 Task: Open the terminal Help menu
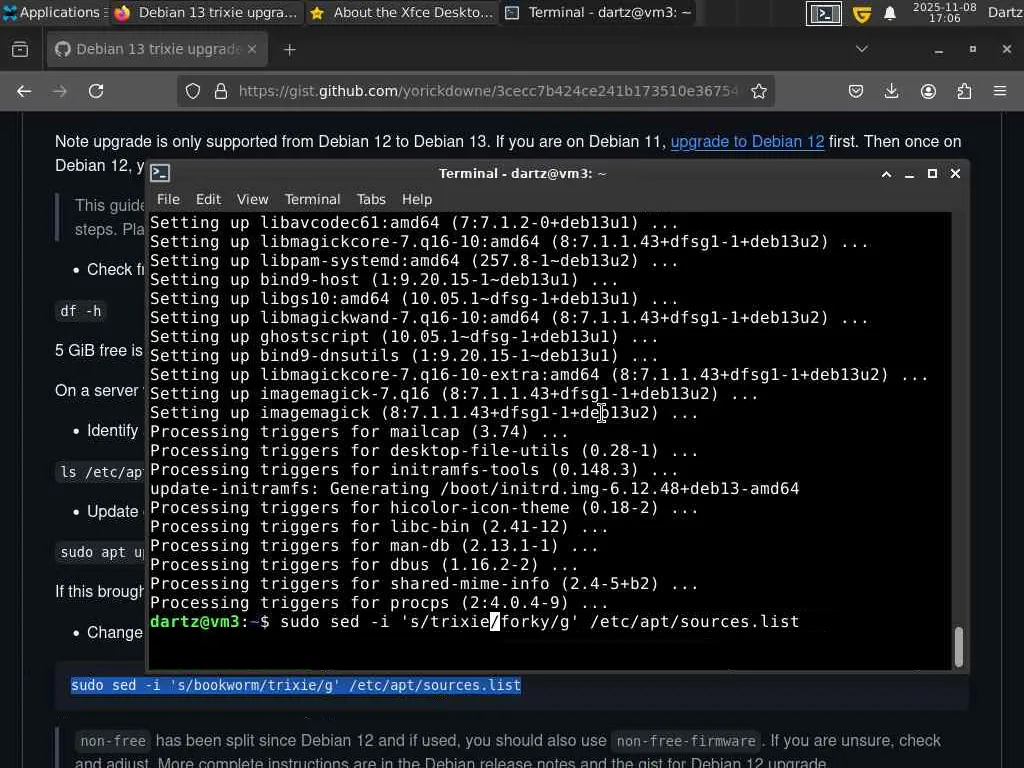pyautogui.click(x=417, y=199)
